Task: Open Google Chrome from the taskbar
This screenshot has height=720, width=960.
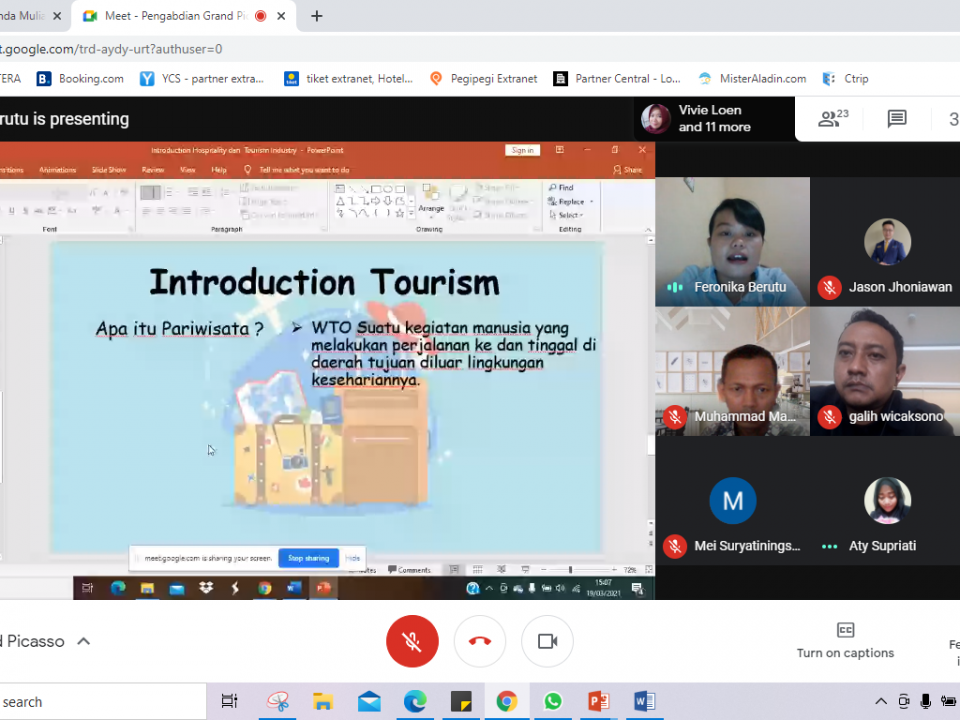Action: click(x=506, y=702)
